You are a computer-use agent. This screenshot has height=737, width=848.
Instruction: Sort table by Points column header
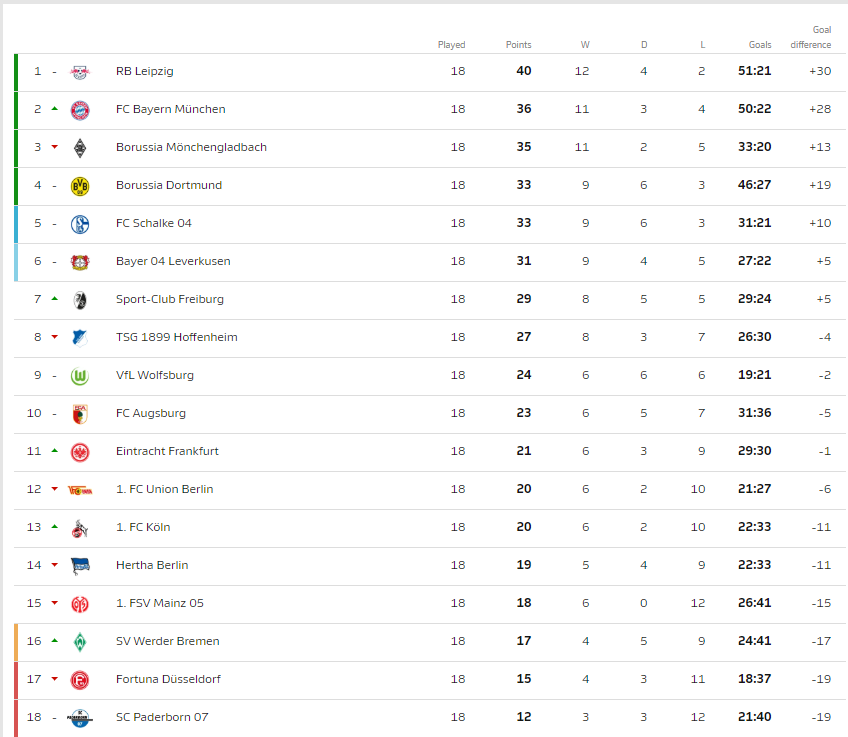(519, 45)
